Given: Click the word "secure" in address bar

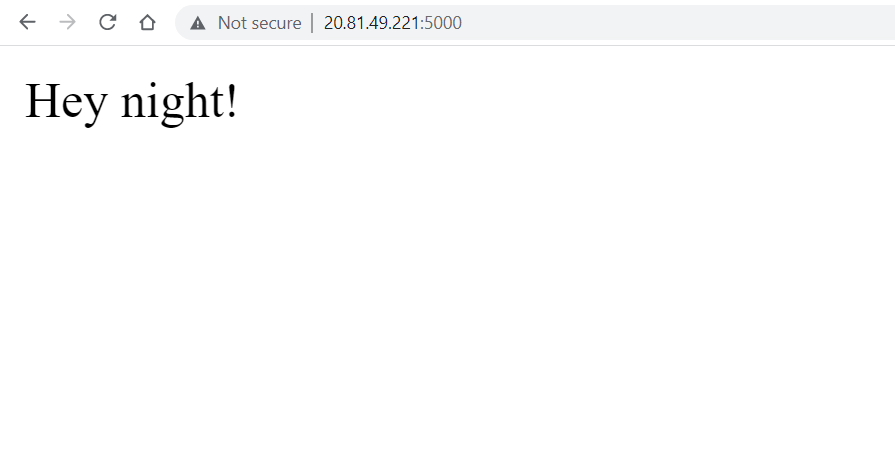Looking at the screenshot, I should coord(277,23).
